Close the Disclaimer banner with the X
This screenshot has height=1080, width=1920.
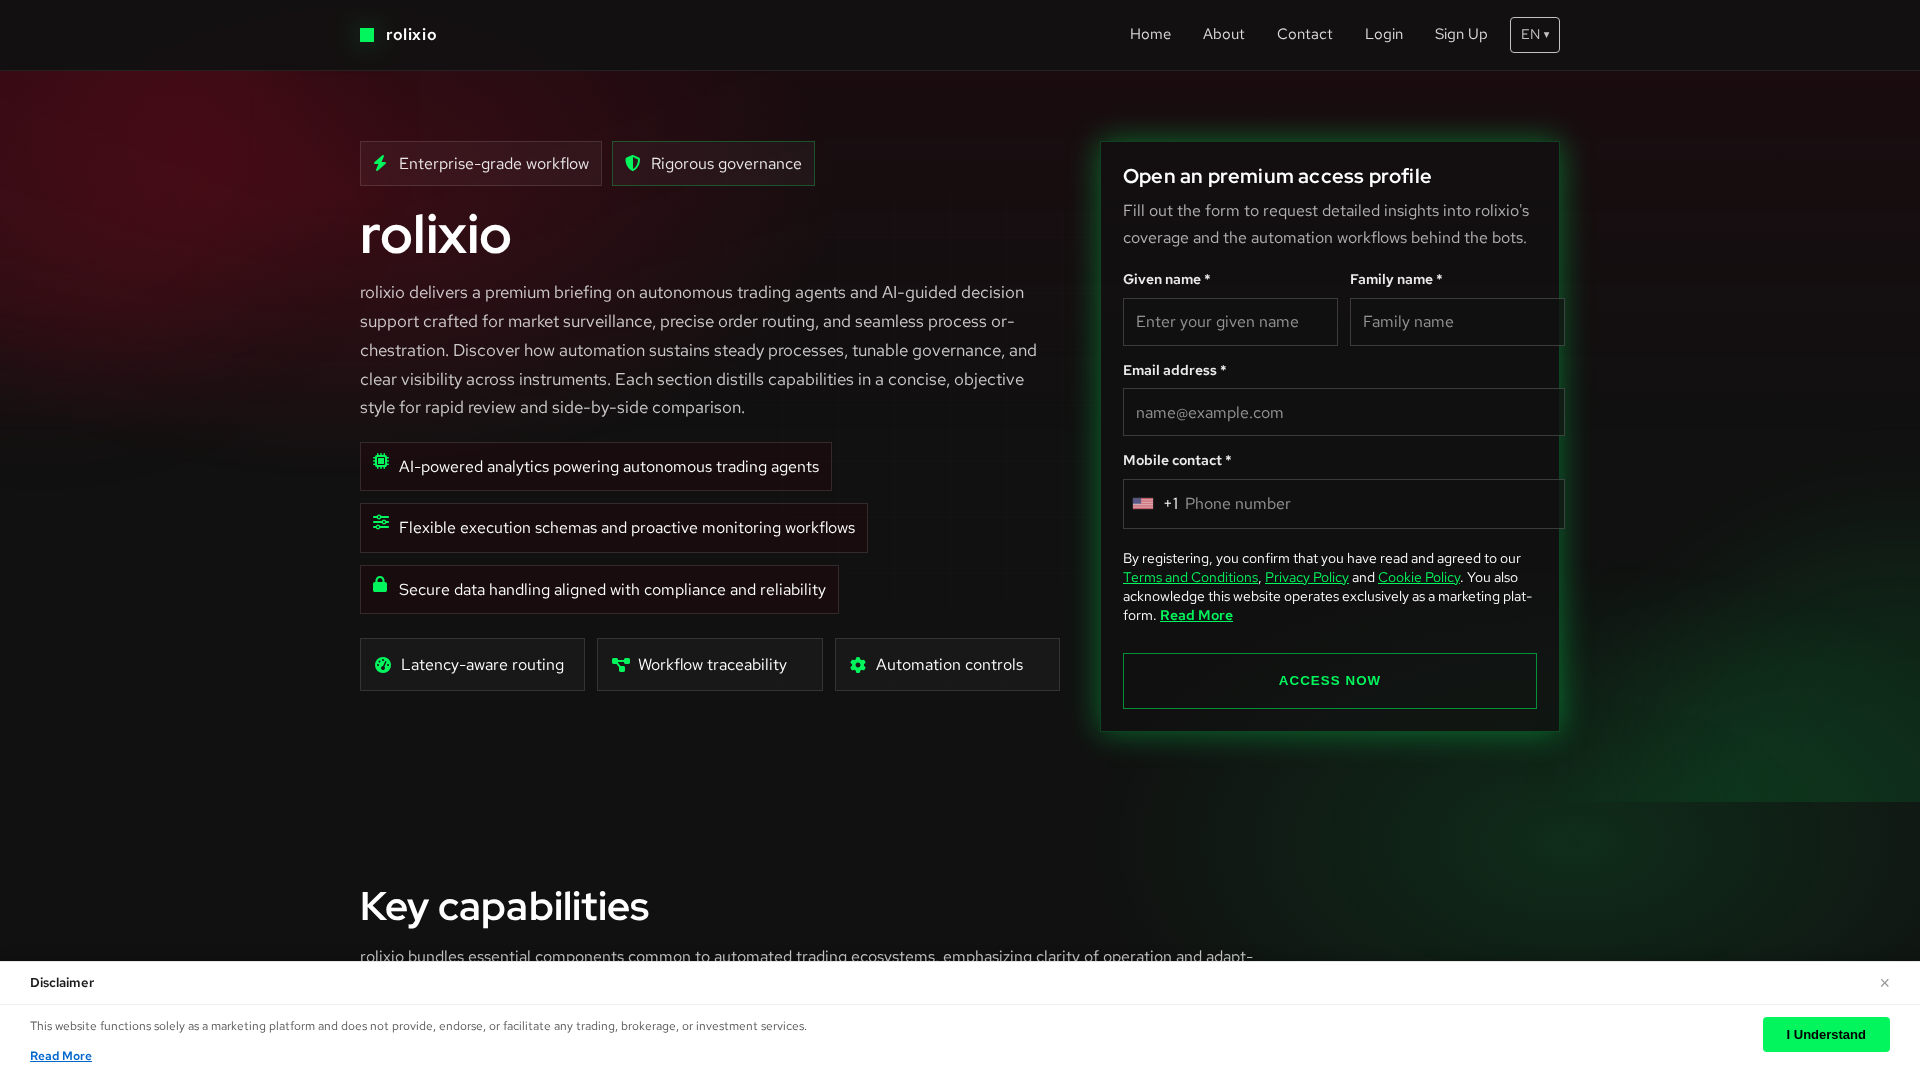1884,983
